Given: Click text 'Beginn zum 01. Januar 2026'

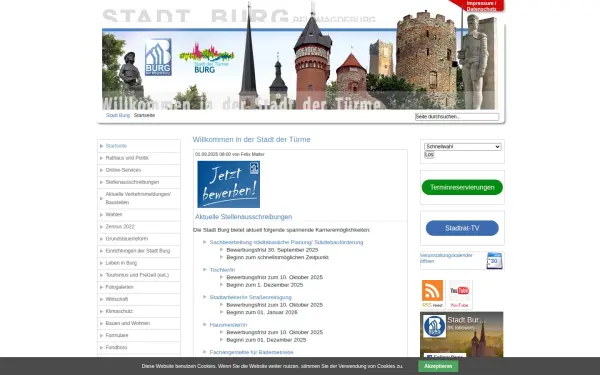Looking at the screenshot, I should coord(262,312).
